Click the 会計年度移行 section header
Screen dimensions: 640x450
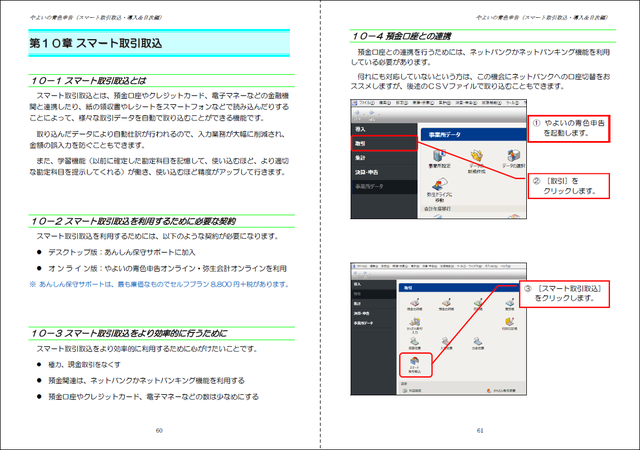click(473, 209)
